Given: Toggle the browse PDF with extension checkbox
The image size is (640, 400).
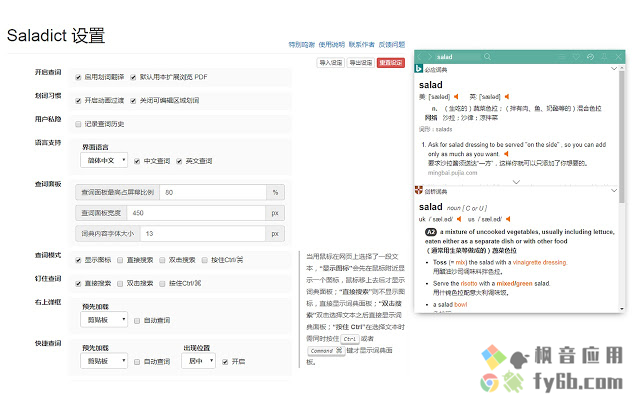Looking at the screenshot, I should pos(133,77).
